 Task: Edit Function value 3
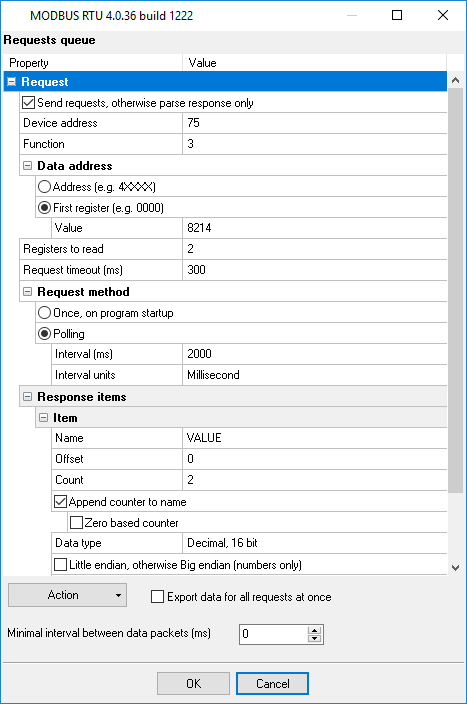pos(314,144)
